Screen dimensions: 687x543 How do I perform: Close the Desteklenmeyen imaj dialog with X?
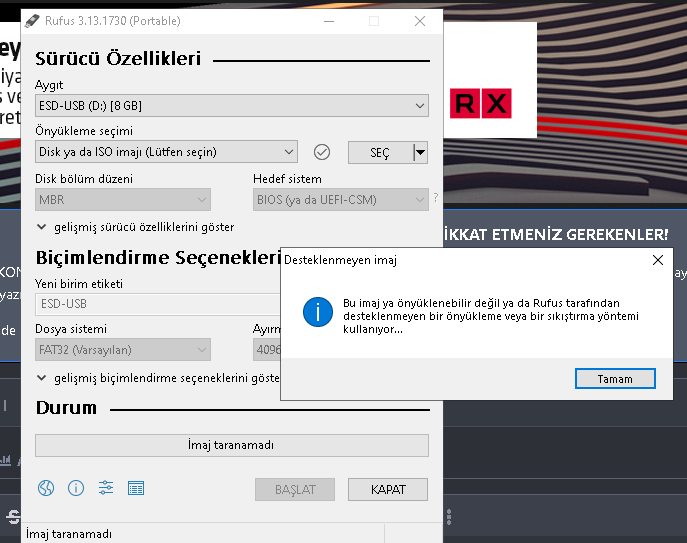tap(658, 260)
